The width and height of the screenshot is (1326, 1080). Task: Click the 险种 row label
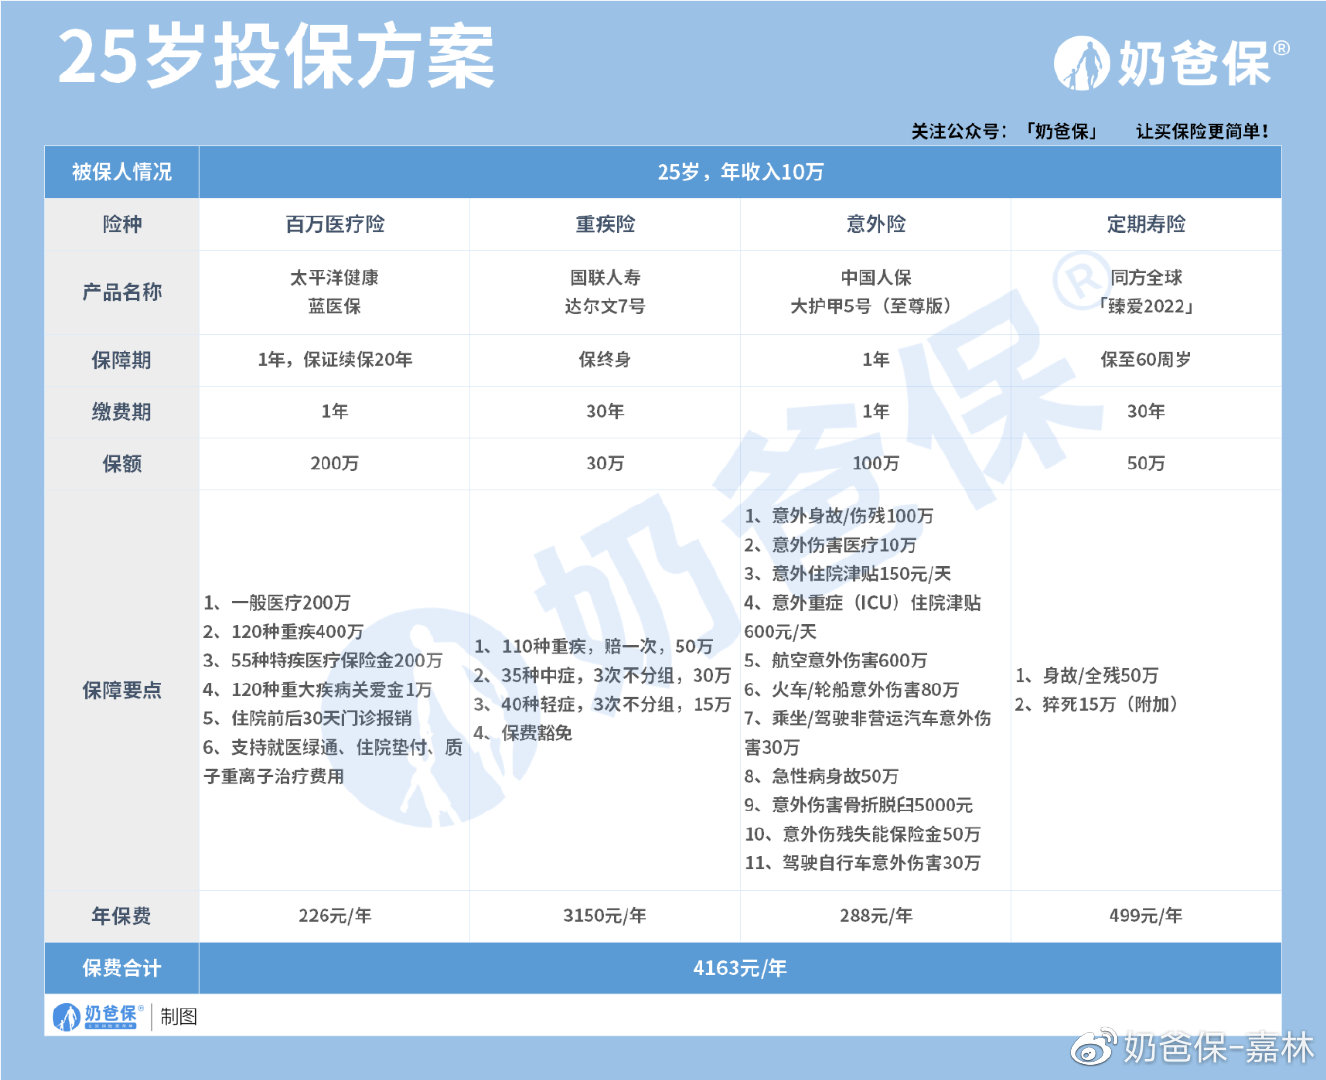122,224
